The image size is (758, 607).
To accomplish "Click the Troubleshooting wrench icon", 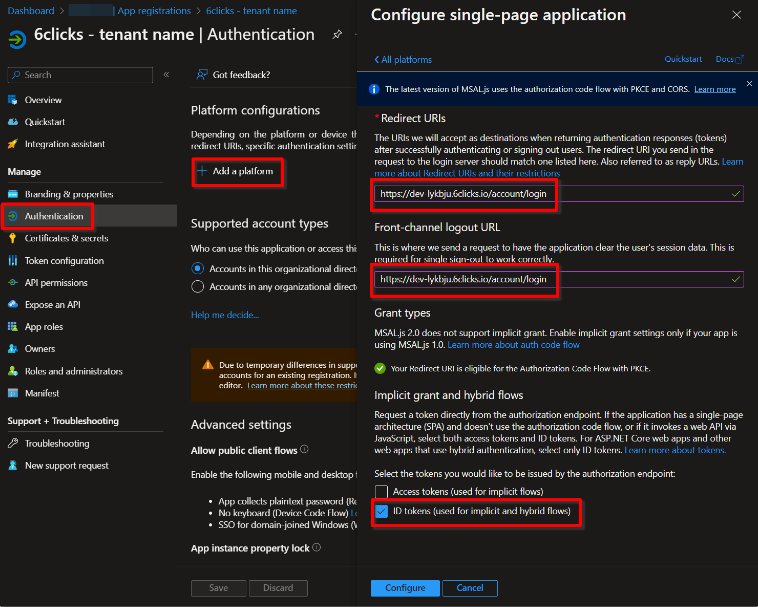I will pyautogui.click(x=13, y=443).
